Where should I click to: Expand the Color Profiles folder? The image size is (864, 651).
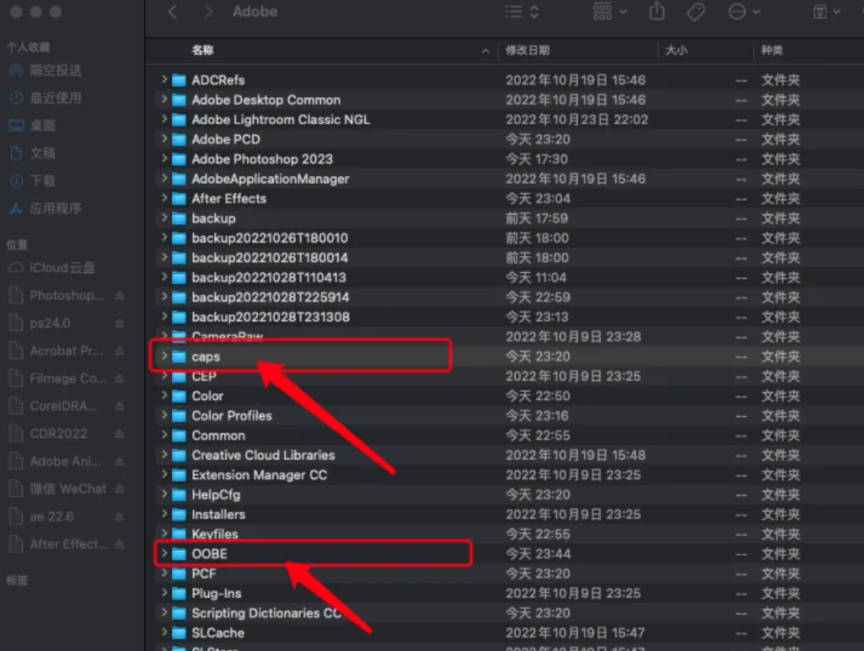pos(164,415)
